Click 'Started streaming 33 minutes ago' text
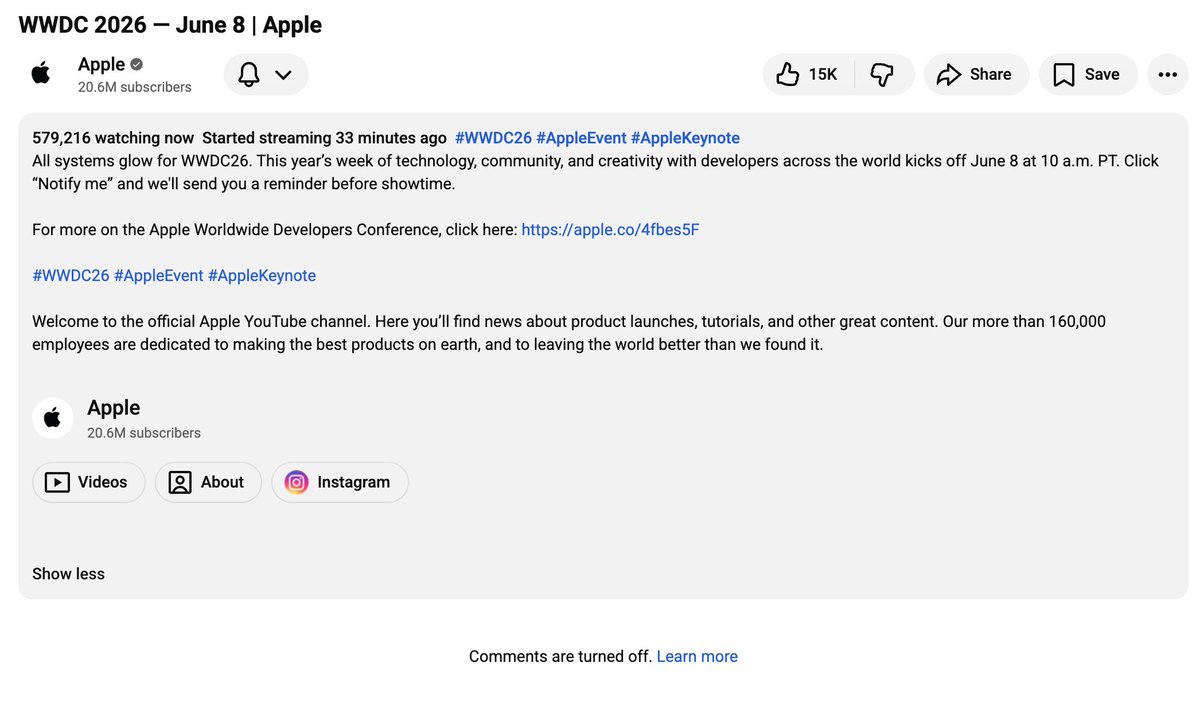This screenshot has height=725, width=1200. click(x=324, y=138)
